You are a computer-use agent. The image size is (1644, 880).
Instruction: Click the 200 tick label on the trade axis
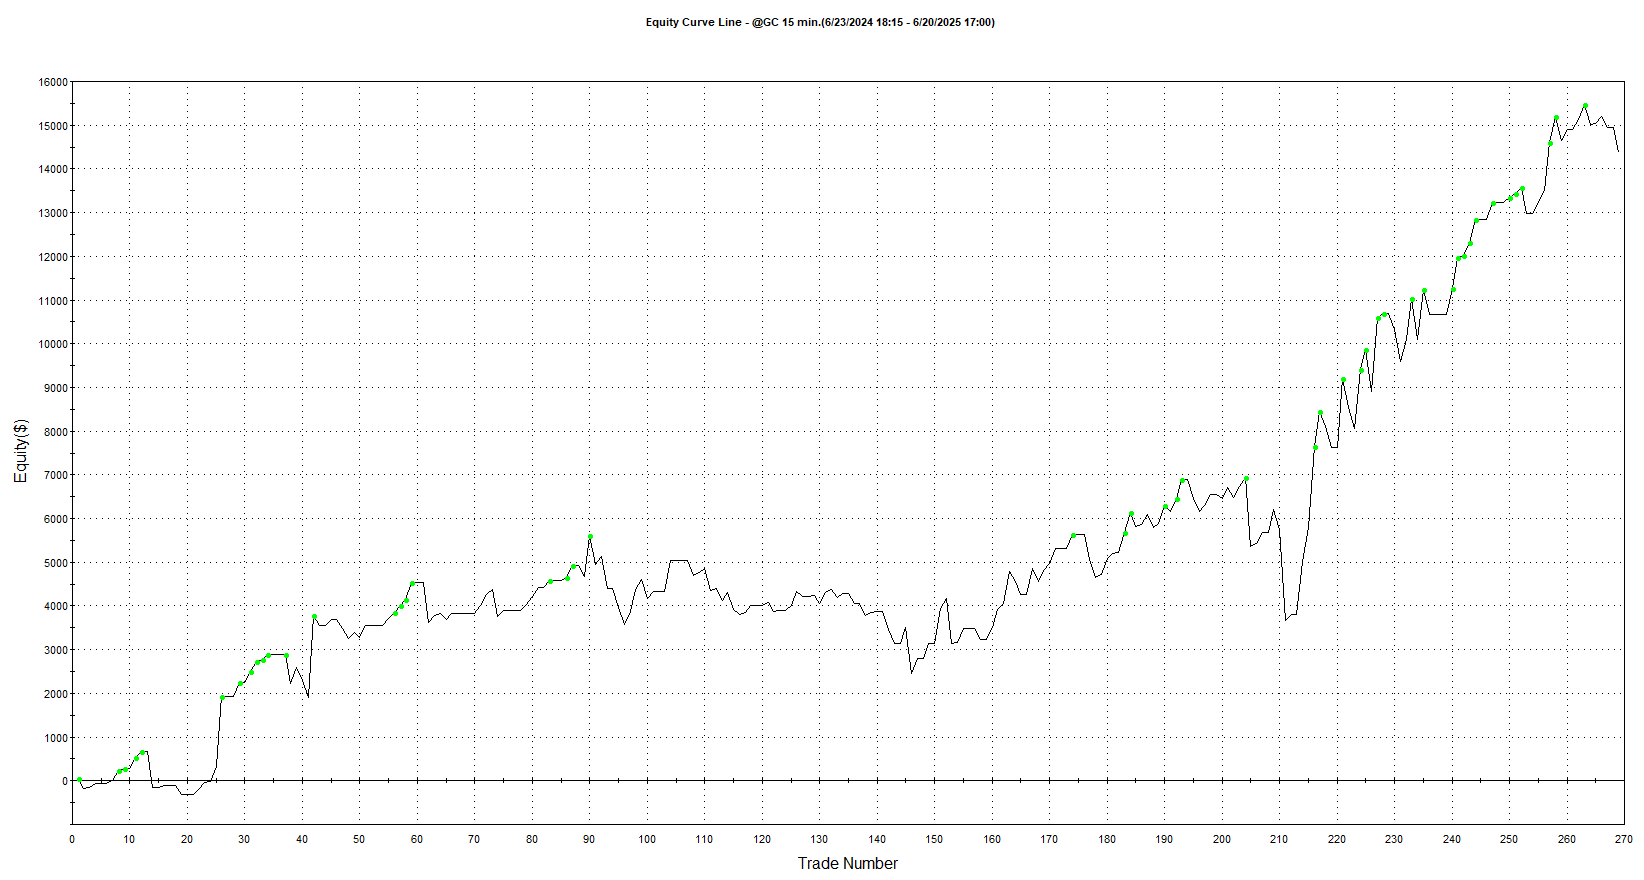(1222, 840)
